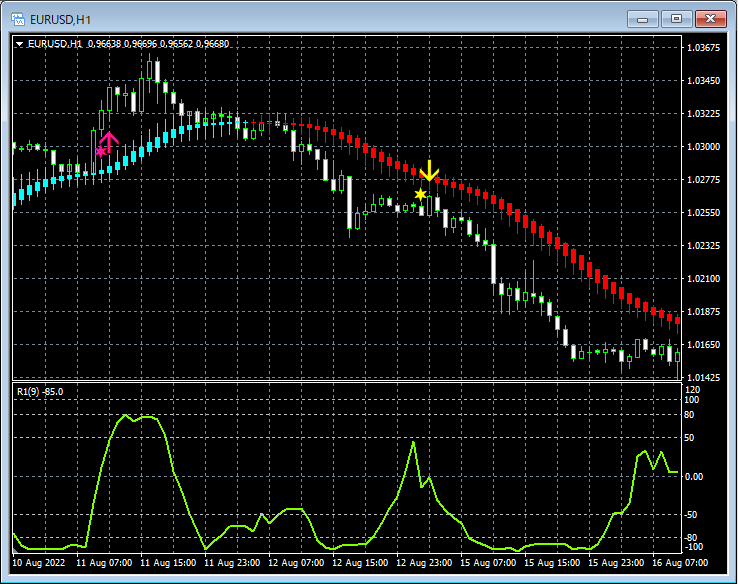This screenshot has height=584, width=739.
Task: Click the -50 indicator scale level
Action: pyautogui.click(x=690, y=515)
